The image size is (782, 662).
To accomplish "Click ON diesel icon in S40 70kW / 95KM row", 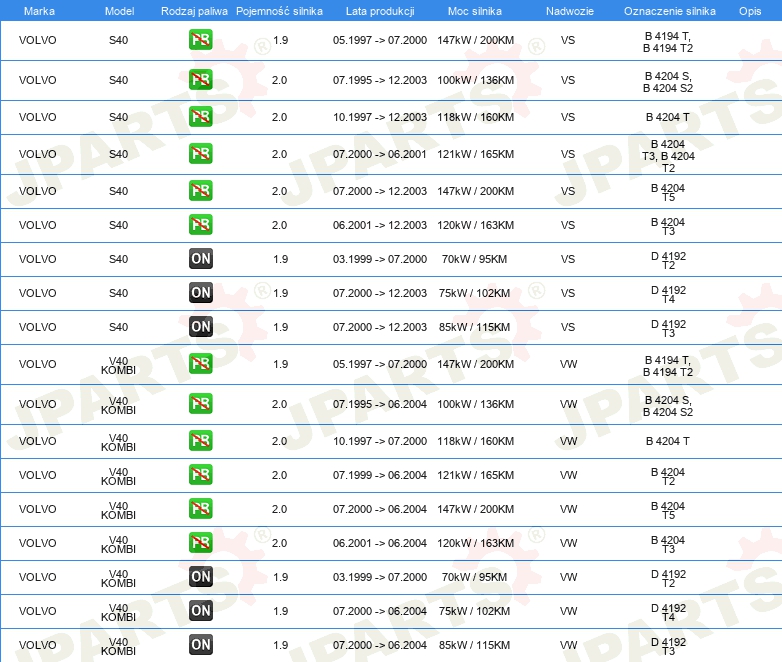I will (200, 259).
